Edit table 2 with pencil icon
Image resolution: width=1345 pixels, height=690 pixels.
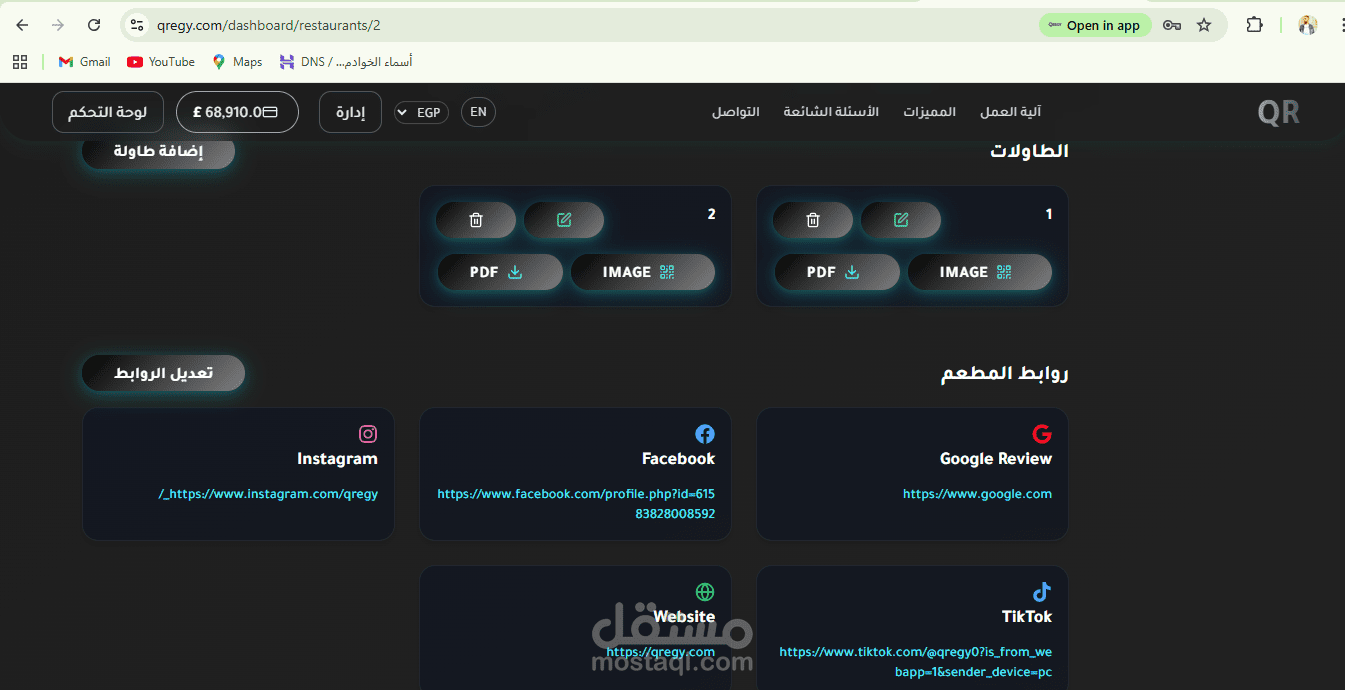(564, 220)
